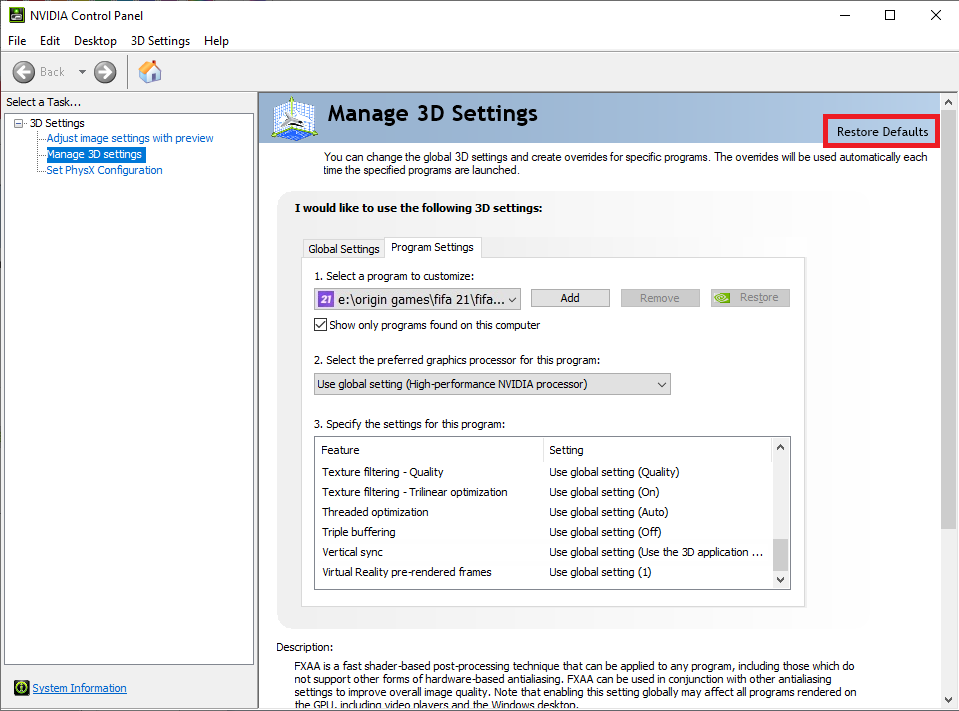Select Manage 3D settings in the tree
Image resolution: width=959 pixels, height=711 pixels.
pos(95,154)
